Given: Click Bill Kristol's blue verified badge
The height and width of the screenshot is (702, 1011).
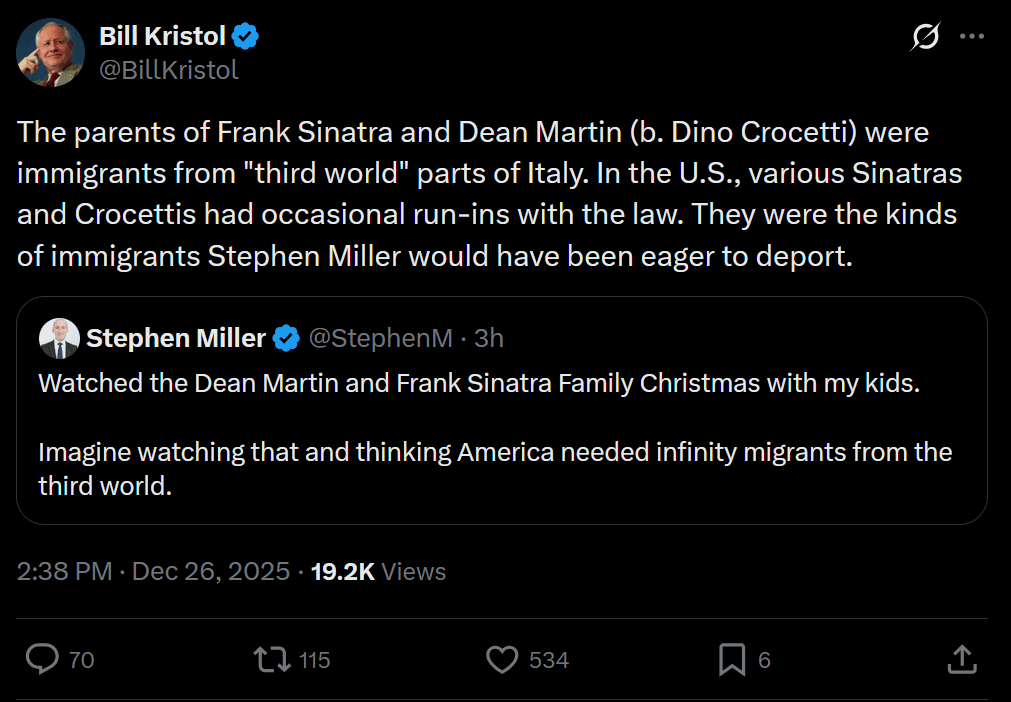Looking at the screenshot, I should click(x=246, y=37).
